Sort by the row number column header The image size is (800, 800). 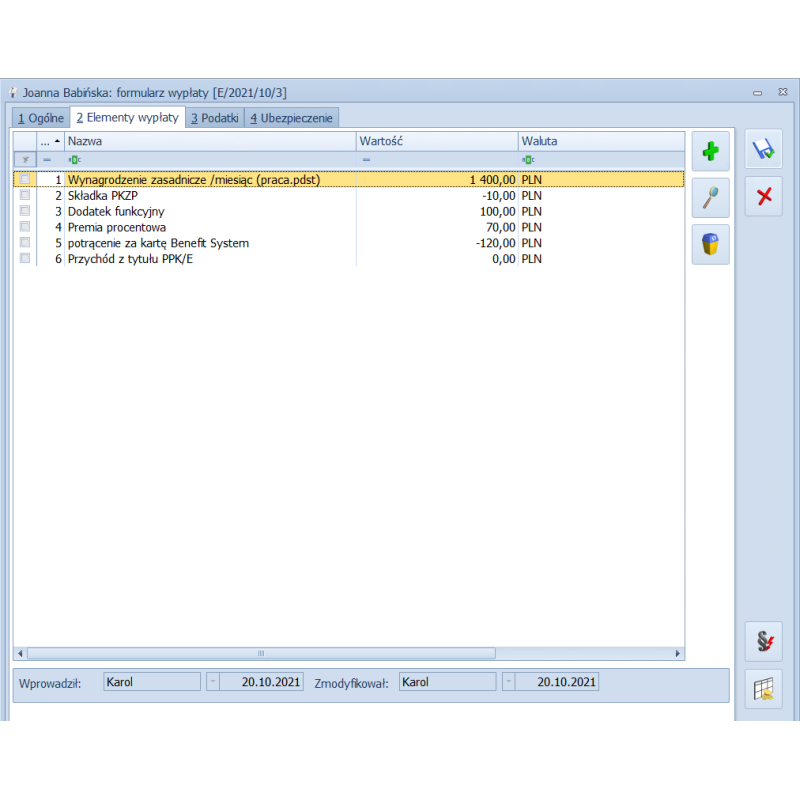tap(50, 141)
